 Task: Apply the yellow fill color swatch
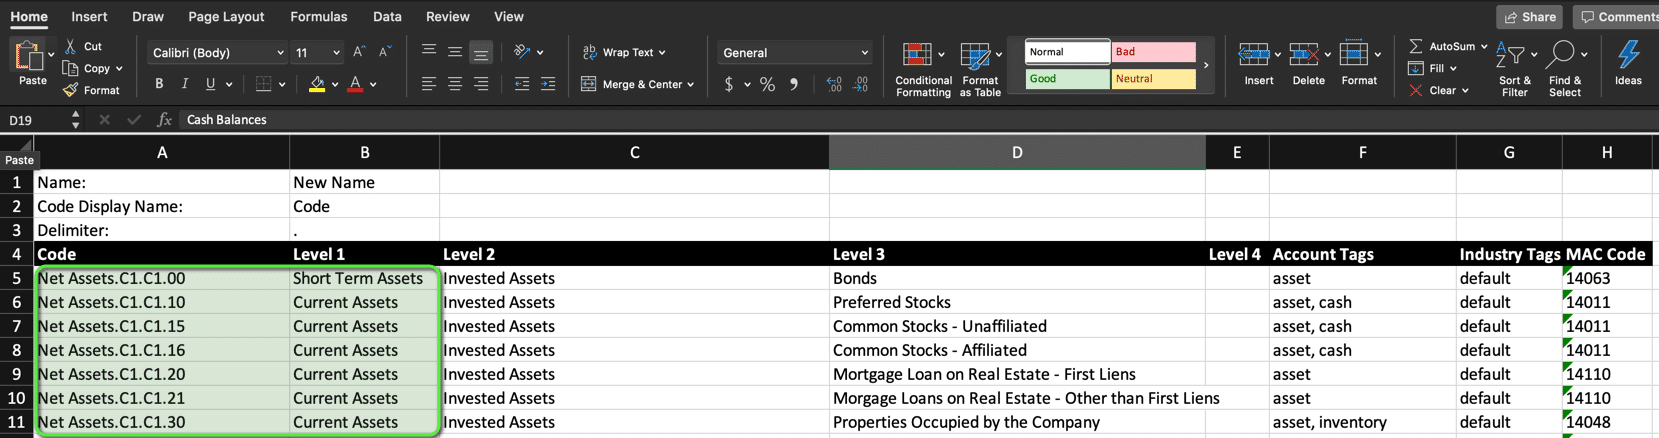click(317, 85)
